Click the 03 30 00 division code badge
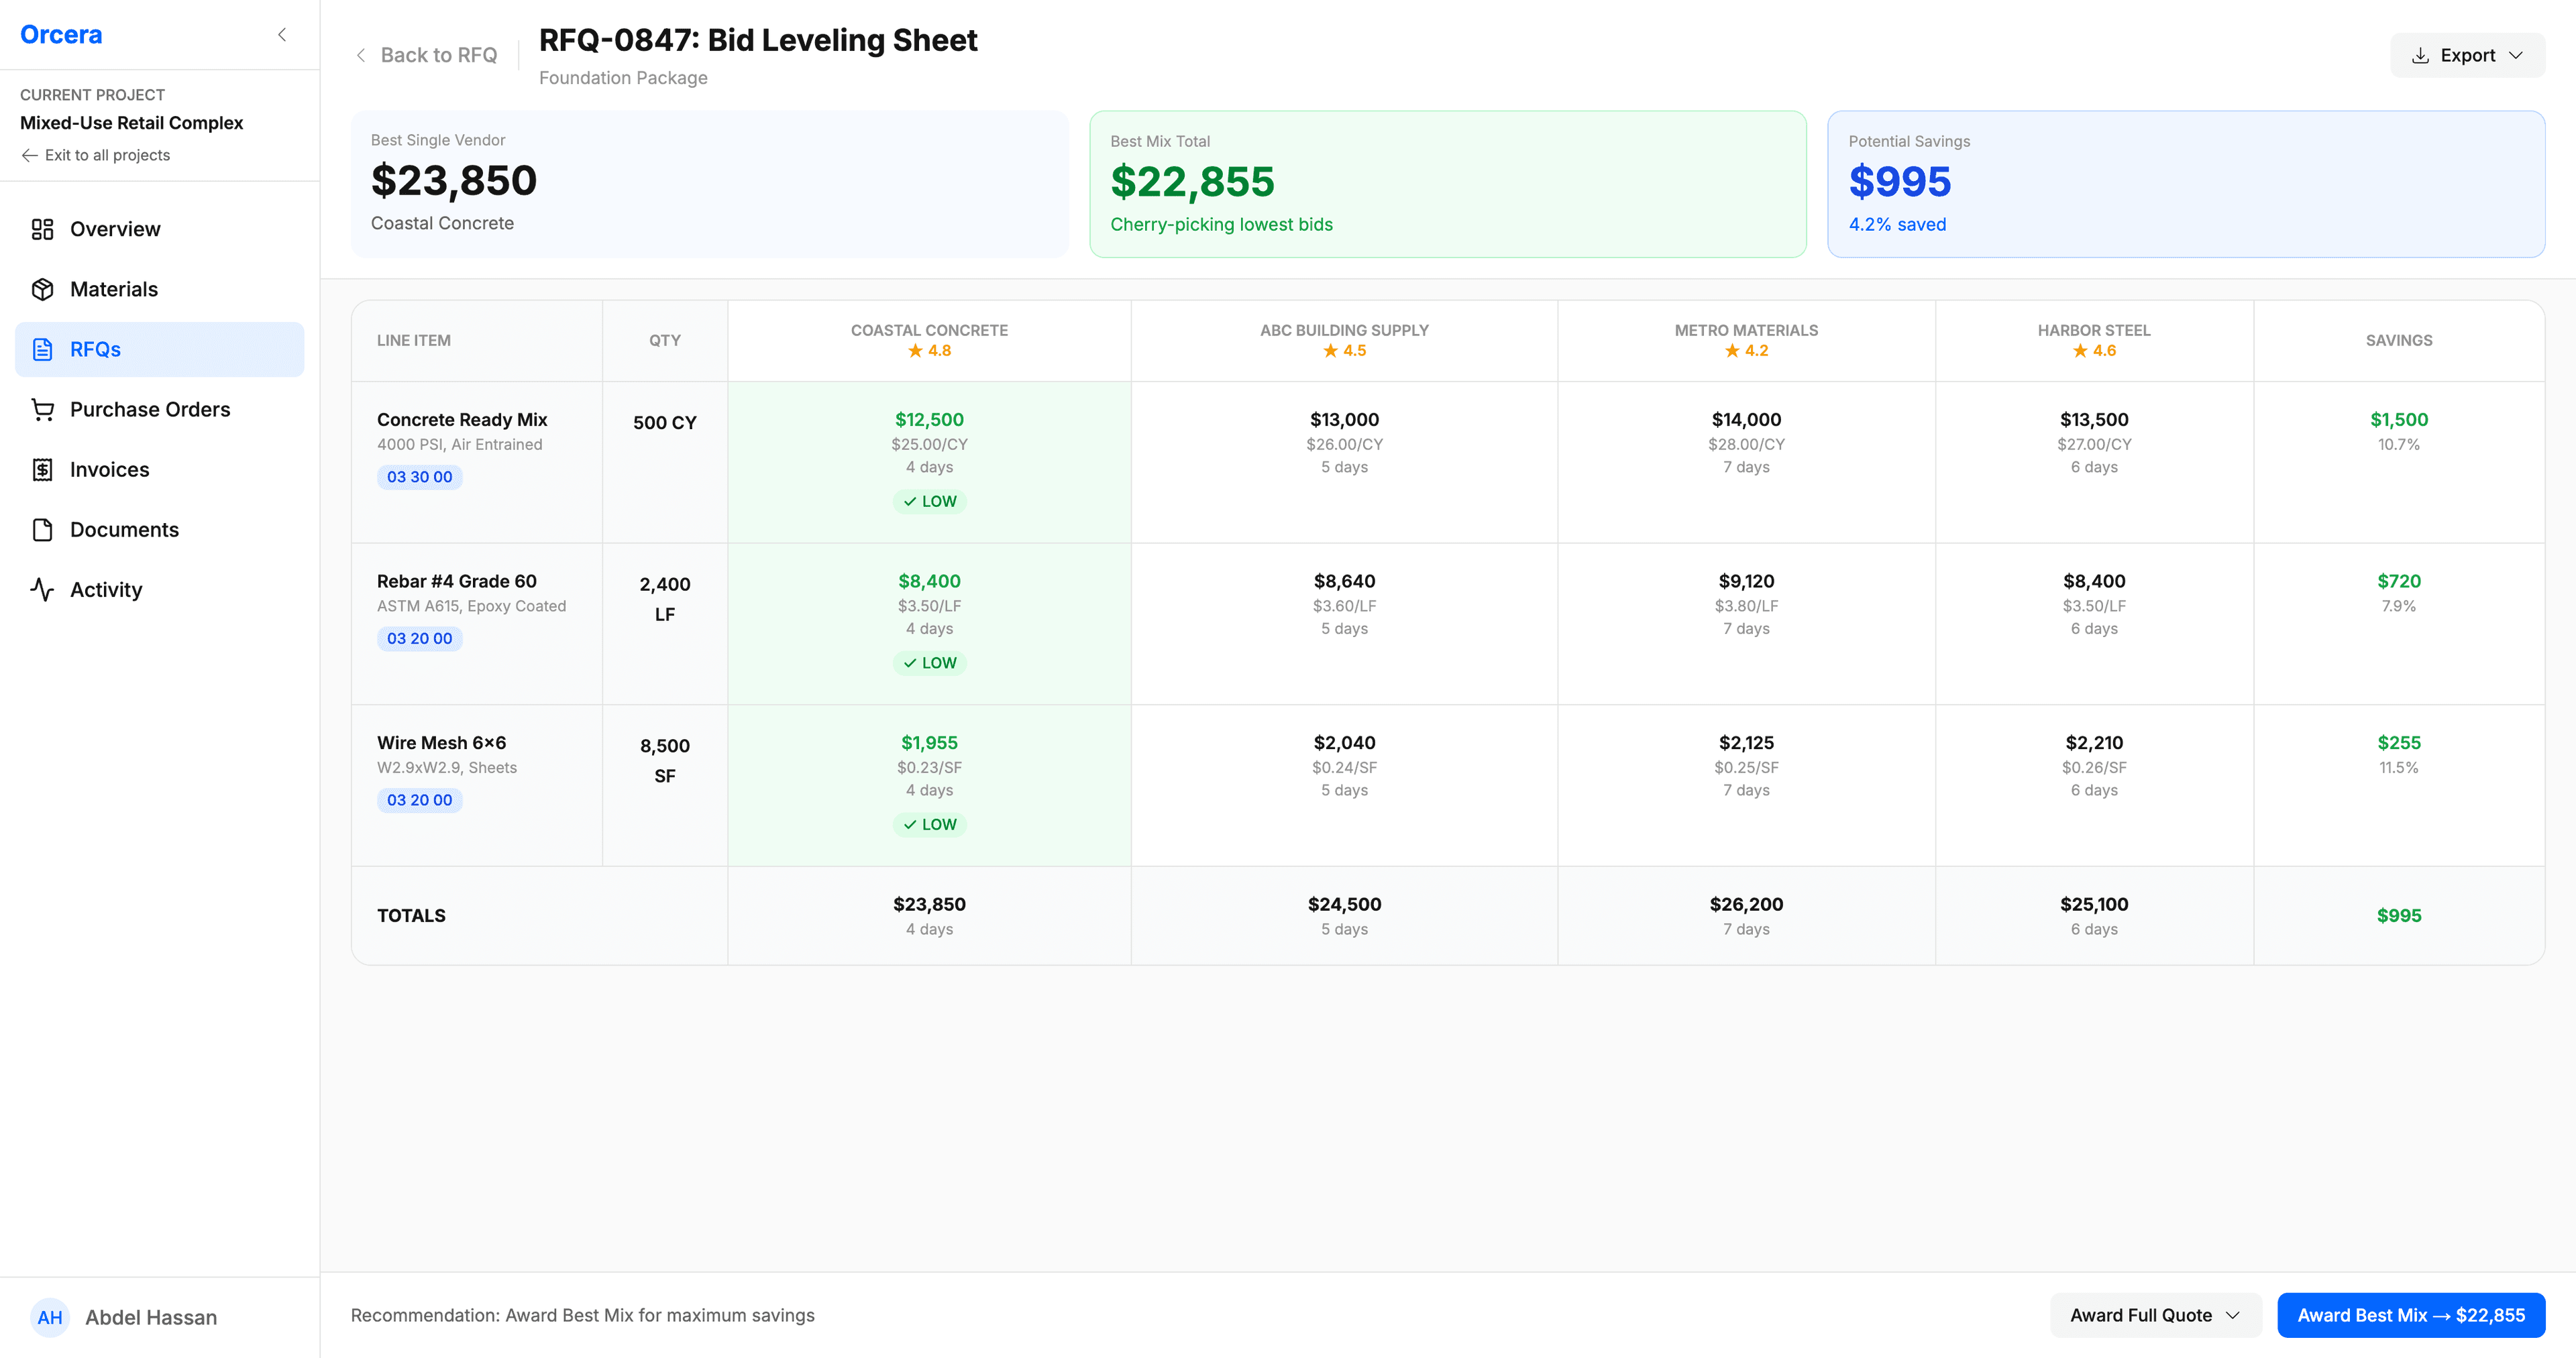The height and width of the screenshot is (1358, 2576). click(419, 477)
